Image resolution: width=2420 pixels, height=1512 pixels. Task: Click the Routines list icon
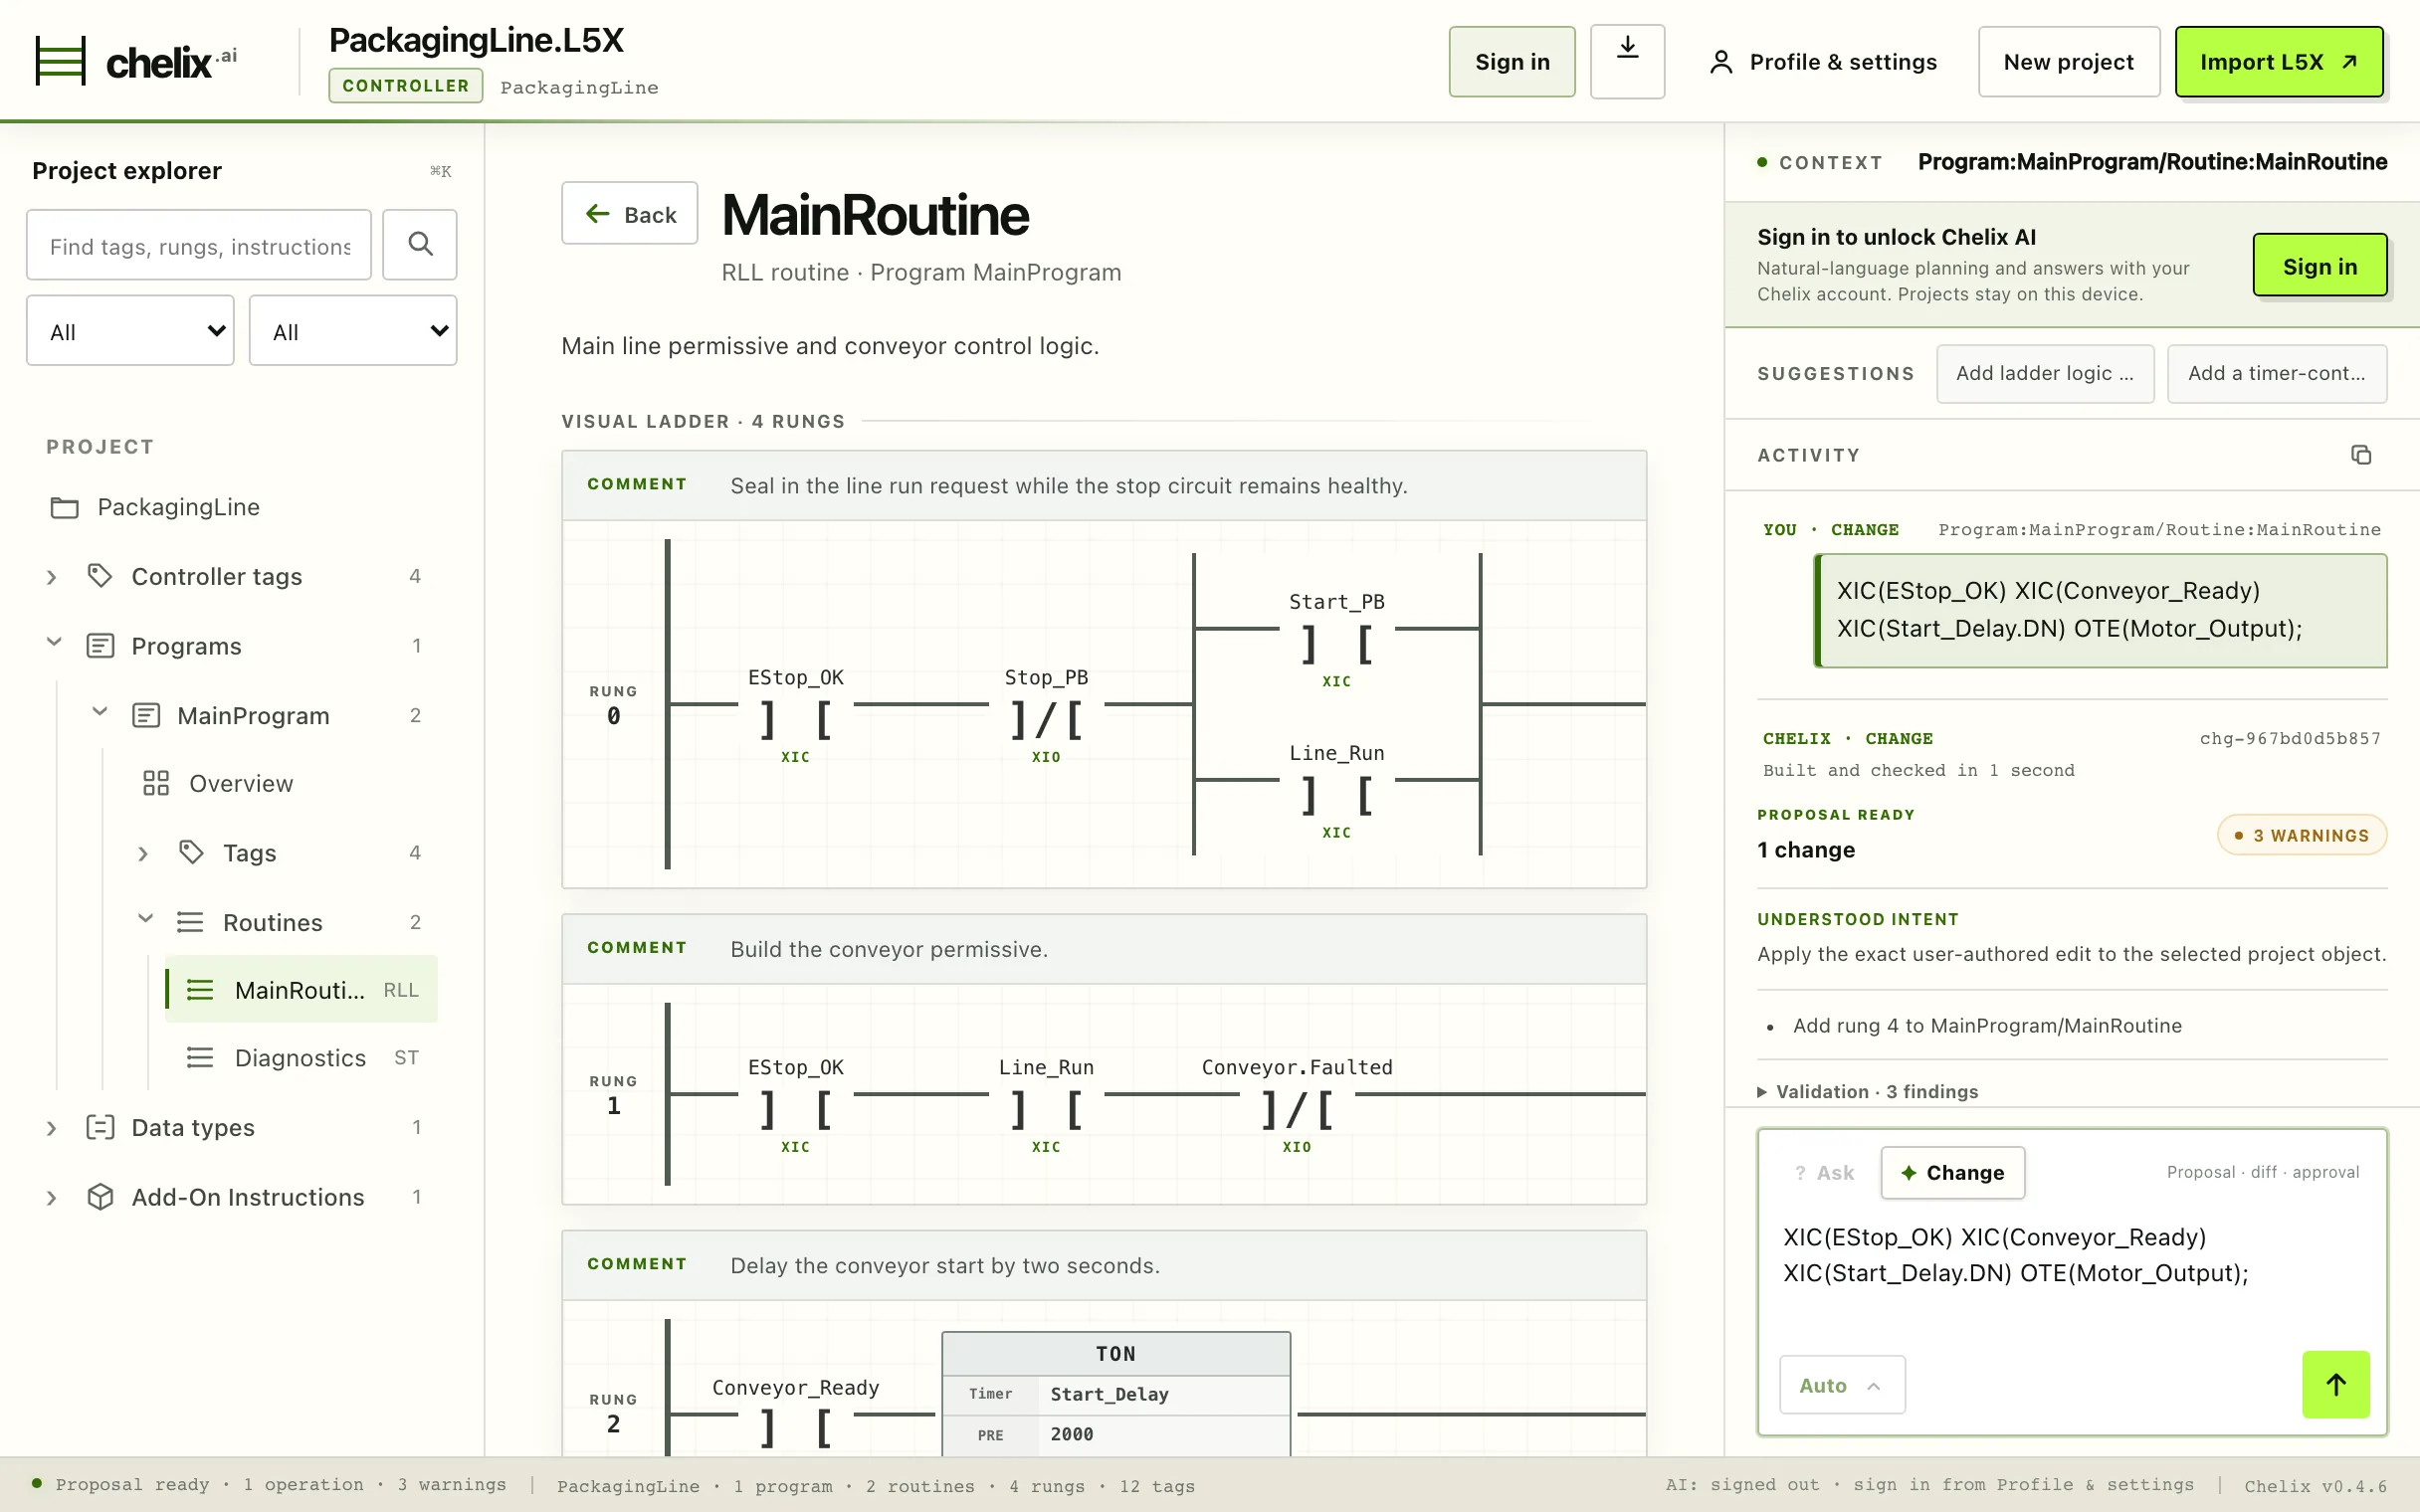pos(190,922)
